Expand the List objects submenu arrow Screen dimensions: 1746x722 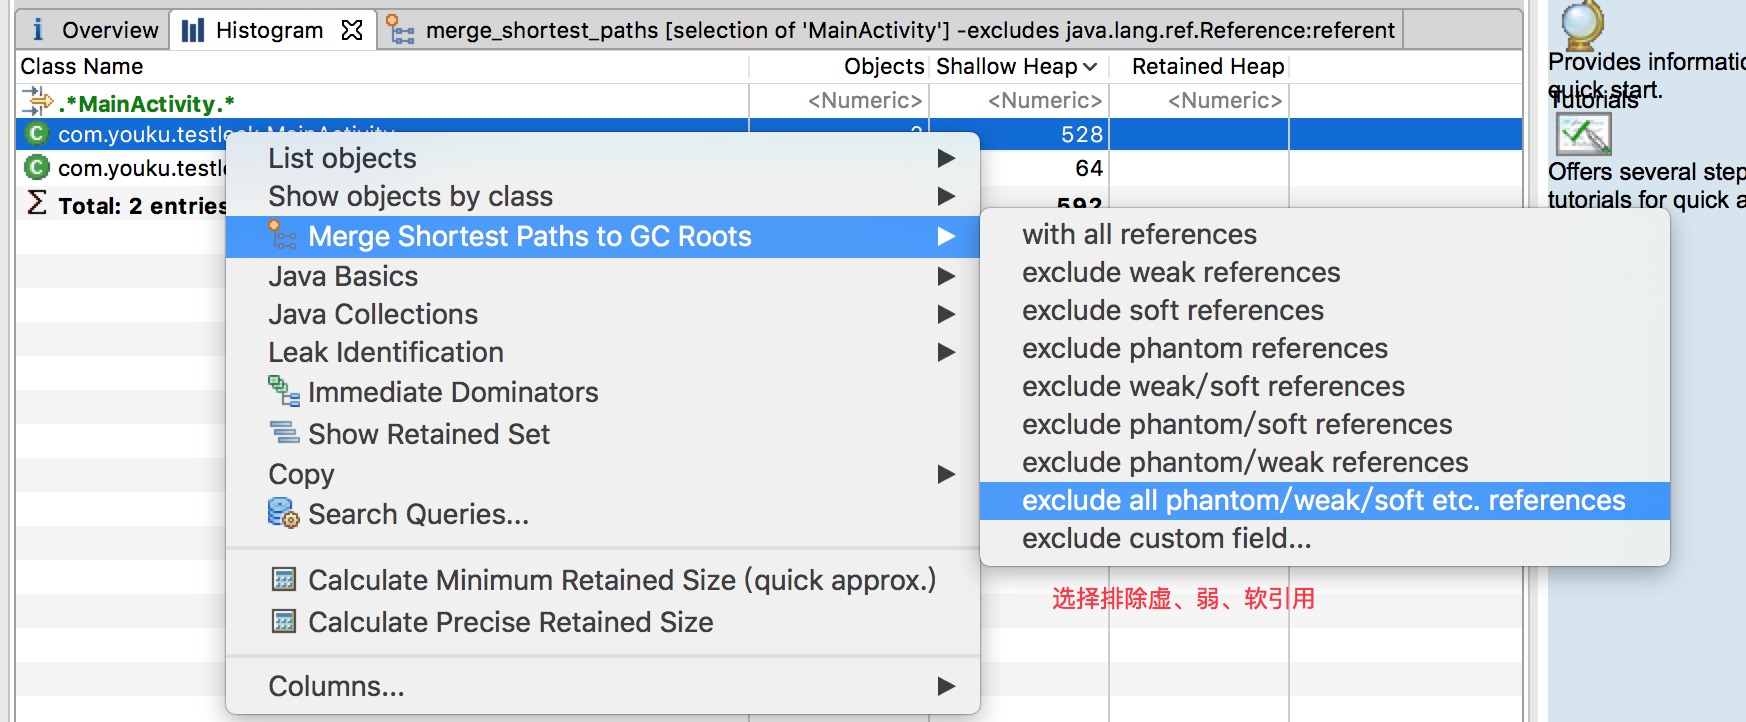click(946, 158)
